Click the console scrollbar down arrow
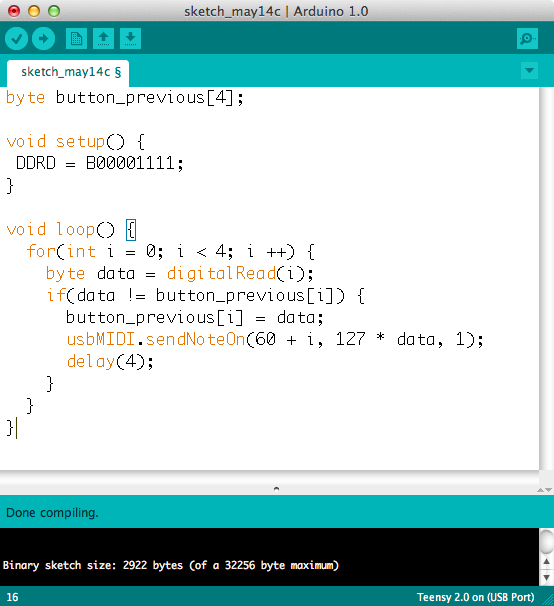554x606 pixels. click(x=546, y=578)
